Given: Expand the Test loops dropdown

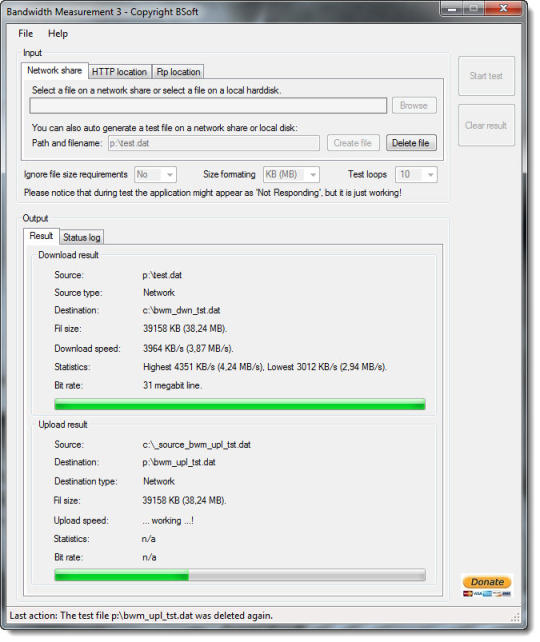Looking at the screenshot, I should click(x=416, y=174).
